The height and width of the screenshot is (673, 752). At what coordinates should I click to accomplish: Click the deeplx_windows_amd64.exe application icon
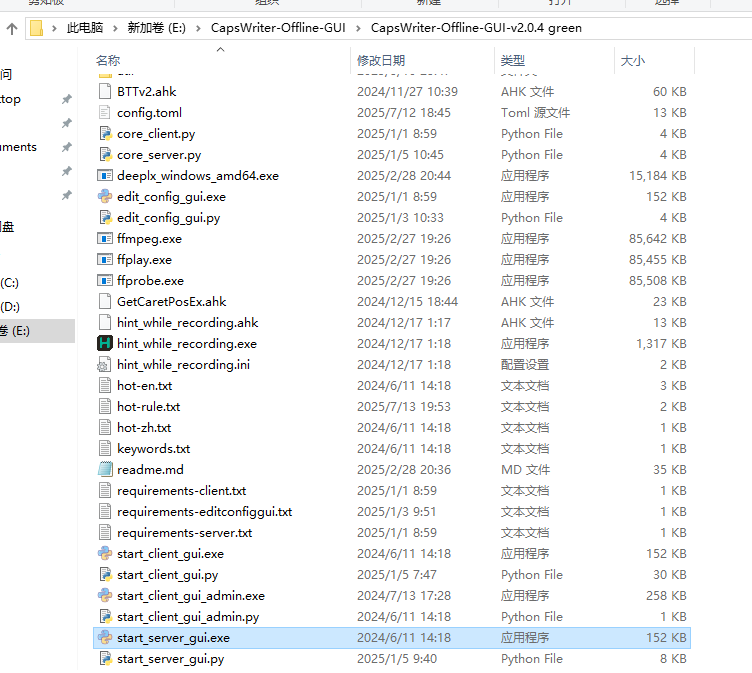(x=105, y=176)
